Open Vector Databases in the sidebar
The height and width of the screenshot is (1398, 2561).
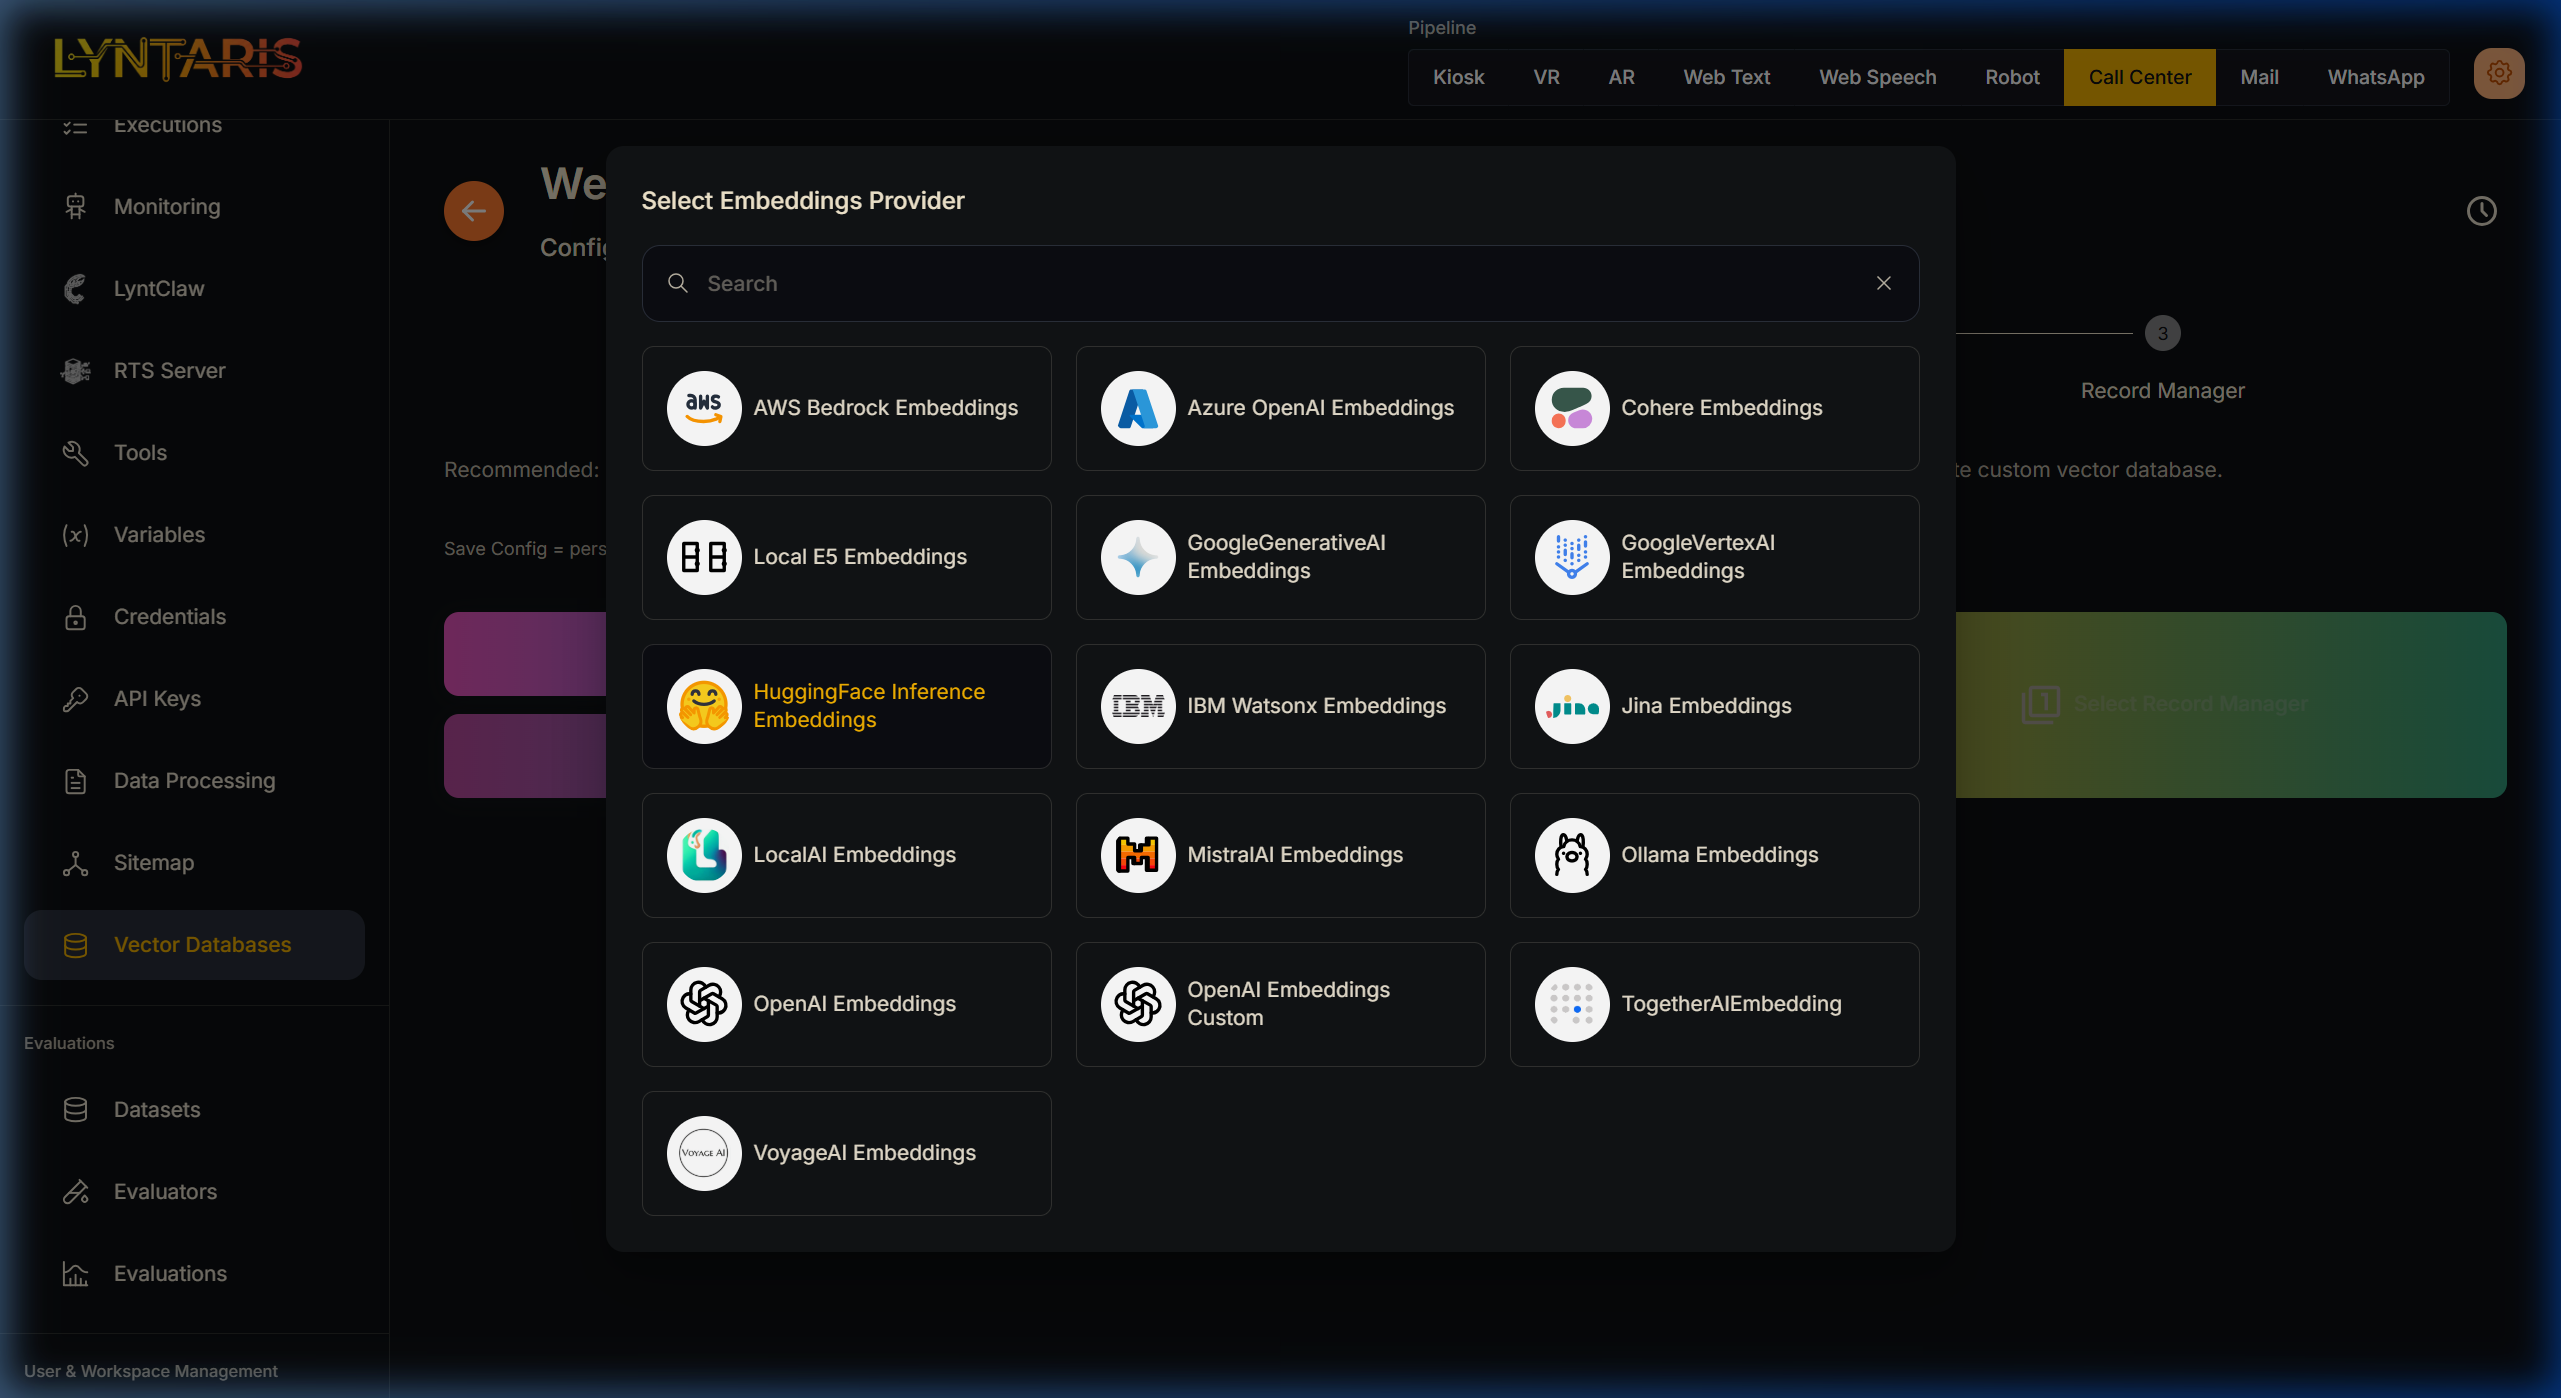pyautogui.click(x=194, y=945)
